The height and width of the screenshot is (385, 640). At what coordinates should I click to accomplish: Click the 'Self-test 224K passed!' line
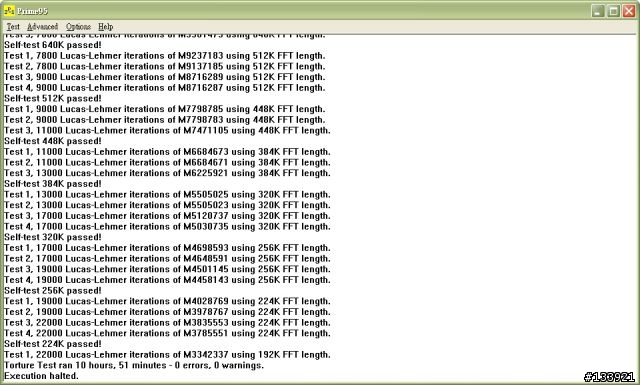(x=53, y=344)
